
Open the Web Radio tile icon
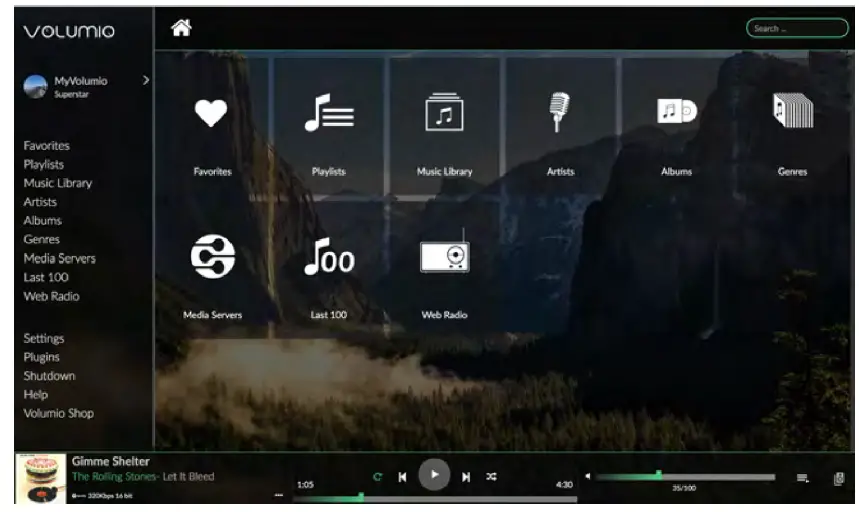(x=445, y=252)
